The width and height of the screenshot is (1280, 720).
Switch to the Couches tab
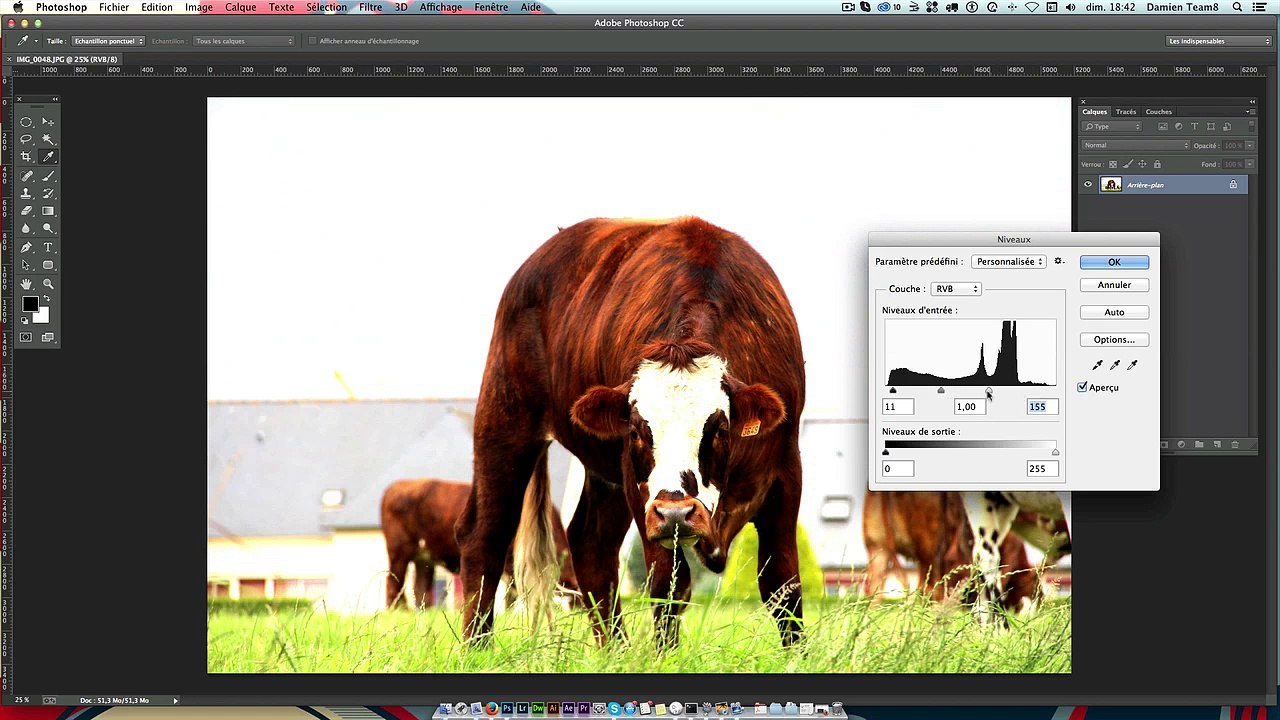tap(1159, 112)
